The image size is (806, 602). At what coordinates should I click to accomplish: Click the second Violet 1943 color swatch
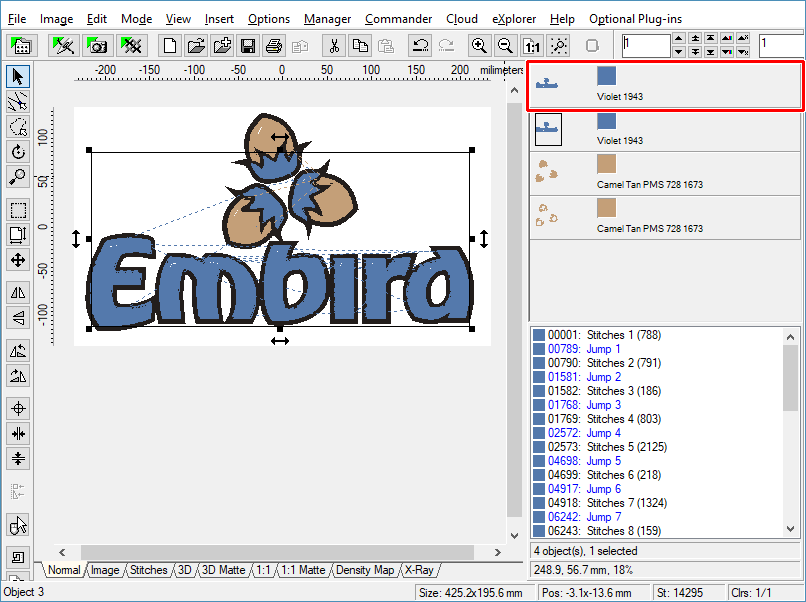tap(607, 120)
